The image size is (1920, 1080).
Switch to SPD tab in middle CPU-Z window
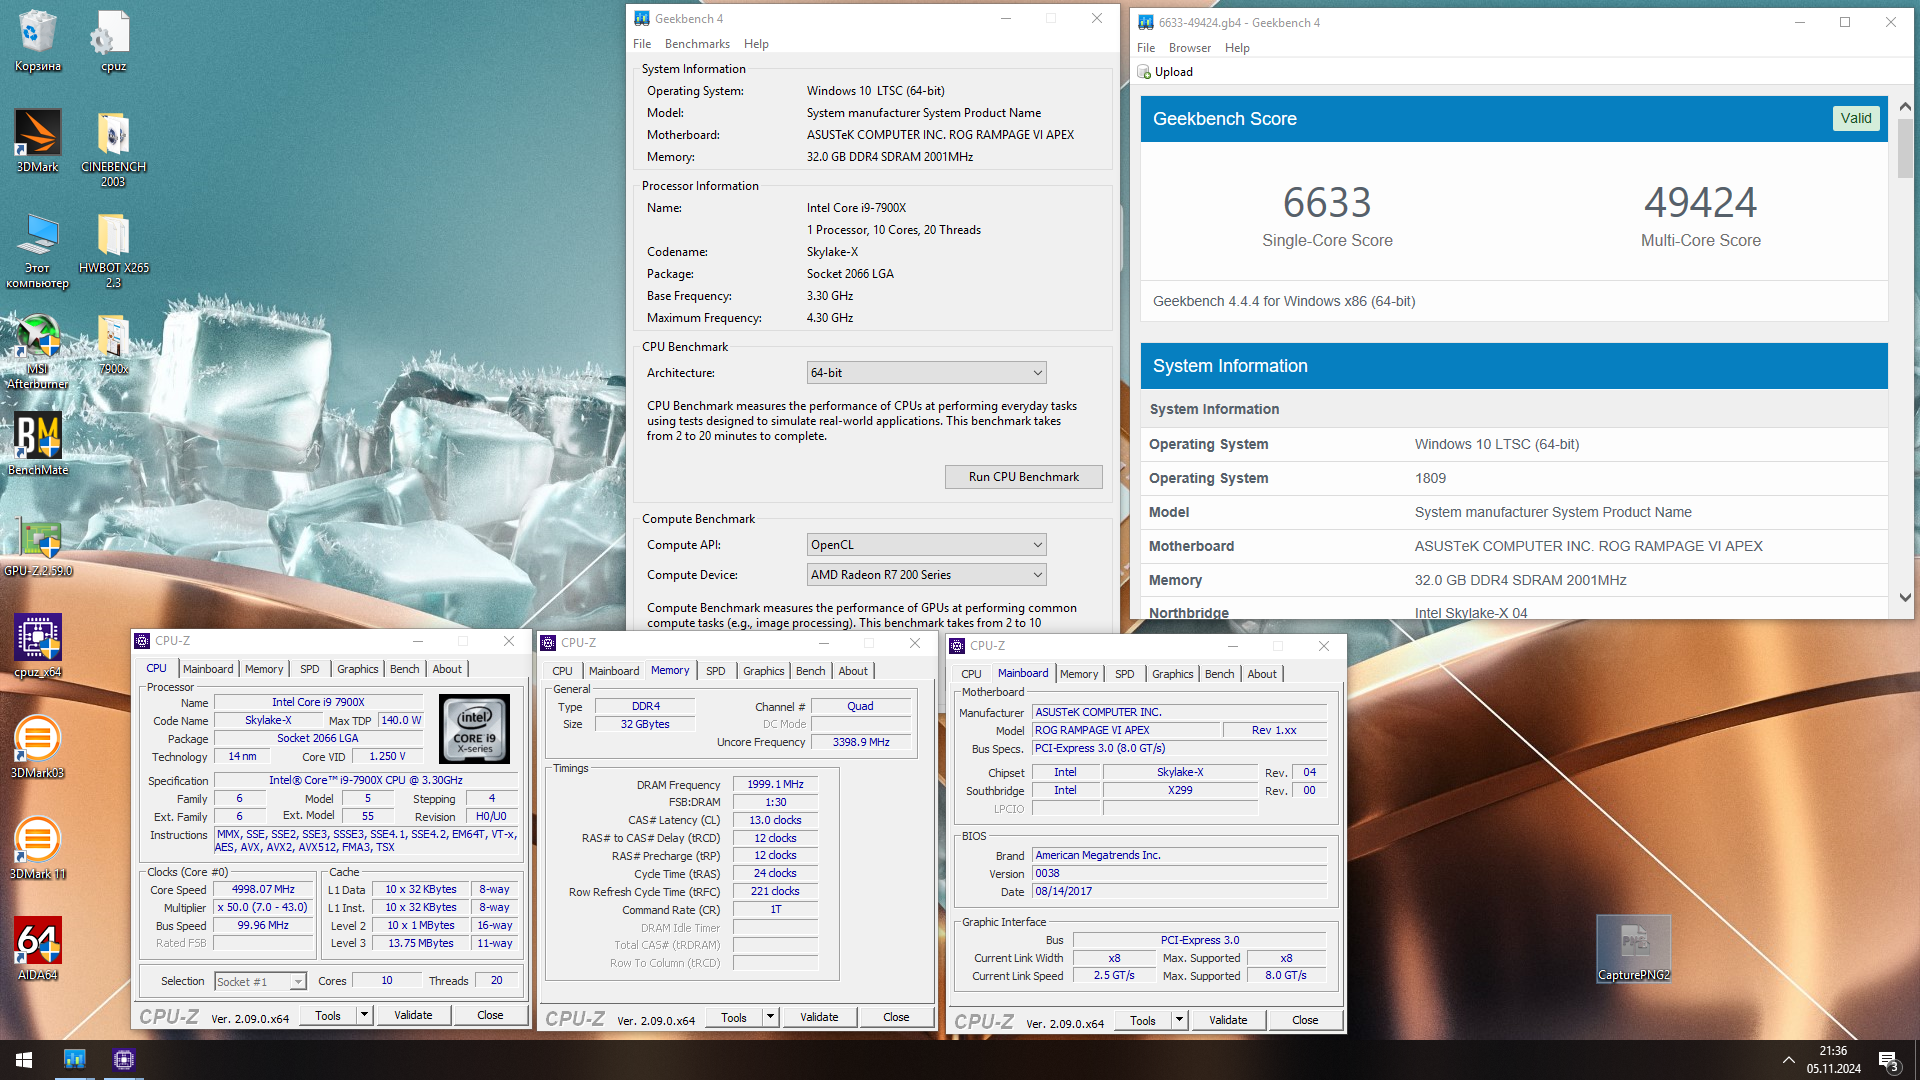coord(715,671)
